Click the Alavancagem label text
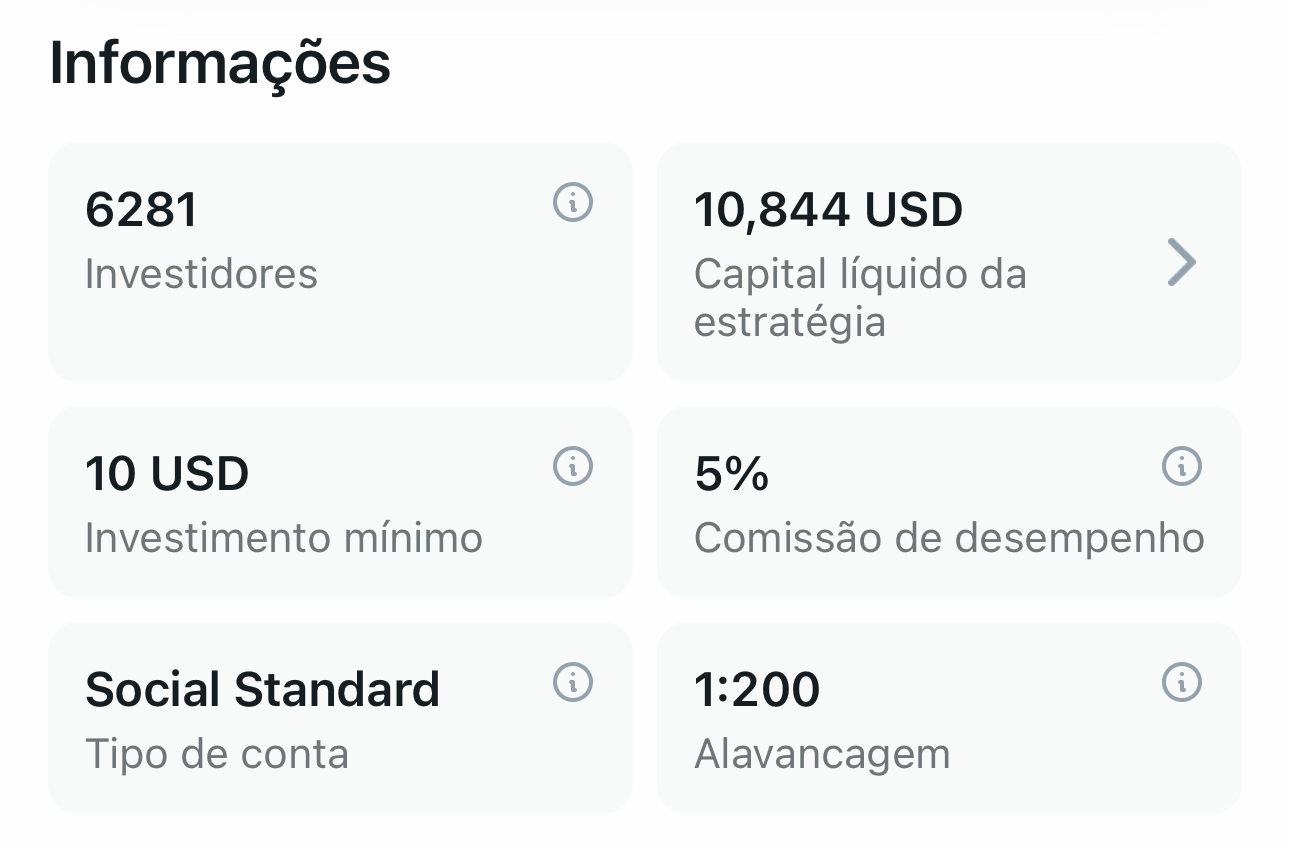This screenshot has height=845, width=1290. (x=822, y=753)
